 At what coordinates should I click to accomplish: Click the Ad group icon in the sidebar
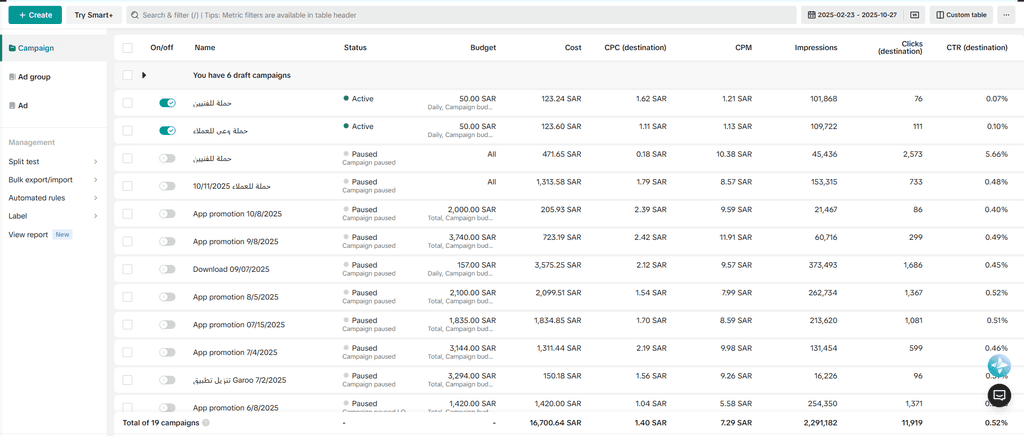11,77
